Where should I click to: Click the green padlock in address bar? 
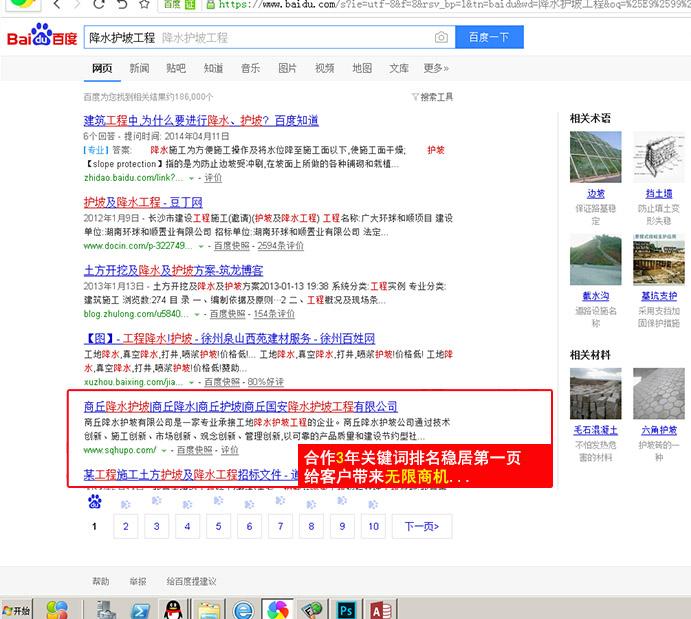(211, 5)
